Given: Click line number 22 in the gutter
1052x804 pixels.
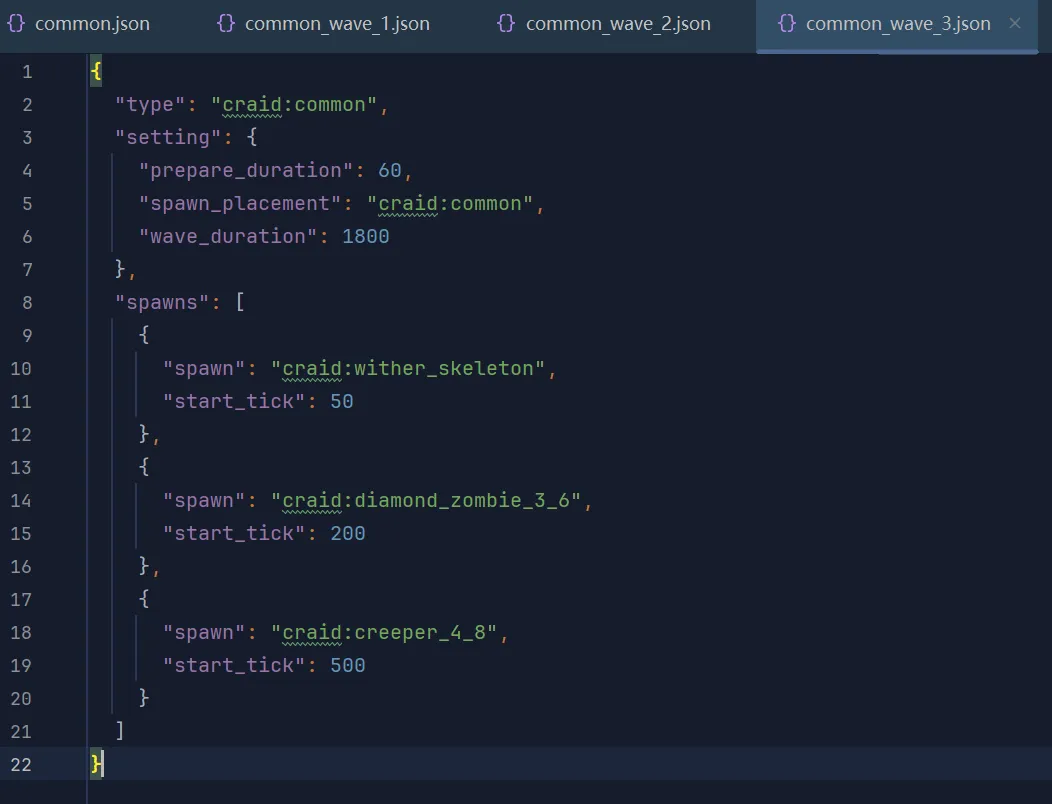Looking at the screenshot, I should click(21, 764).
